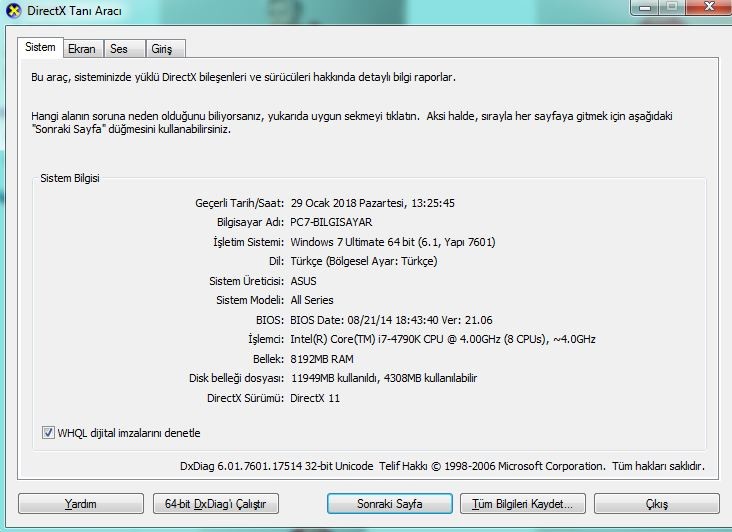The image size is (732, 532).
Task: Click computer name PC7-BILGISAYAR
Action: coord(331,222)
